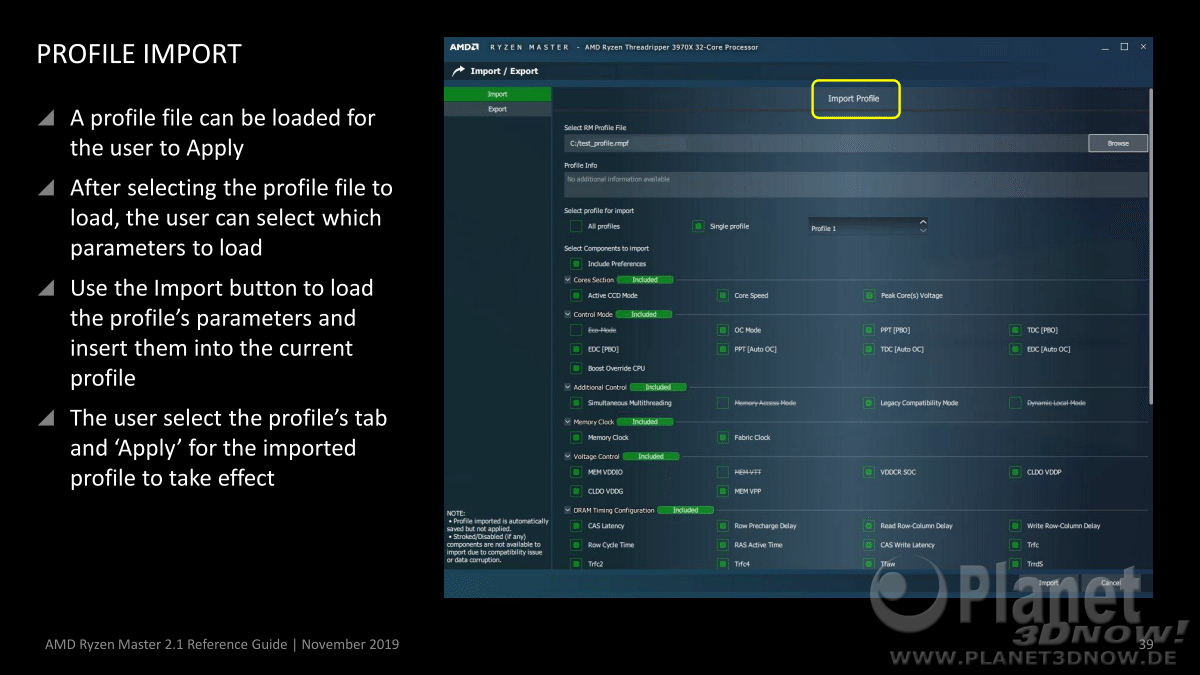Click the vertical scrollbar of import list
Screen dimensions: 1200x675
point(1151,246)
